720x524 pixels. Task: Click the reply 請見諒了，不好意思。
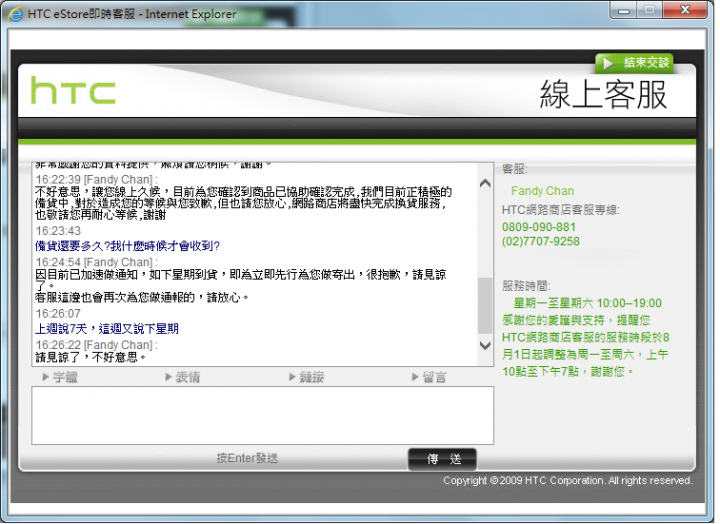point(91,357)
